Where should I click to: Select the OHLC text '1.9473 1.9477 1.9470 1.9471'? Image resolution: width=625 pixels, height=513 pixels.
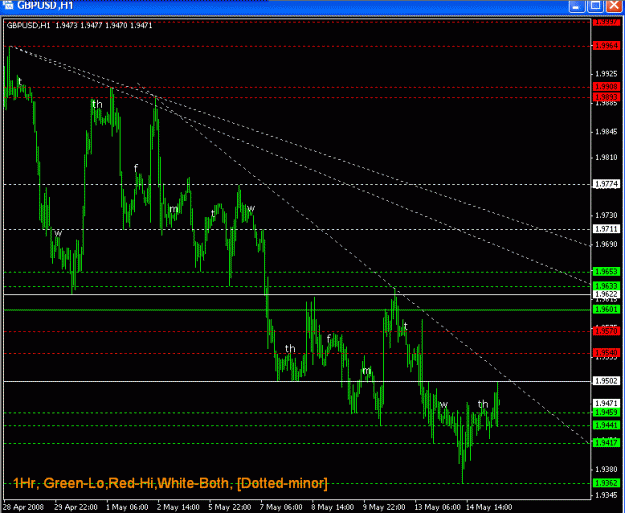tap(104, 26)
